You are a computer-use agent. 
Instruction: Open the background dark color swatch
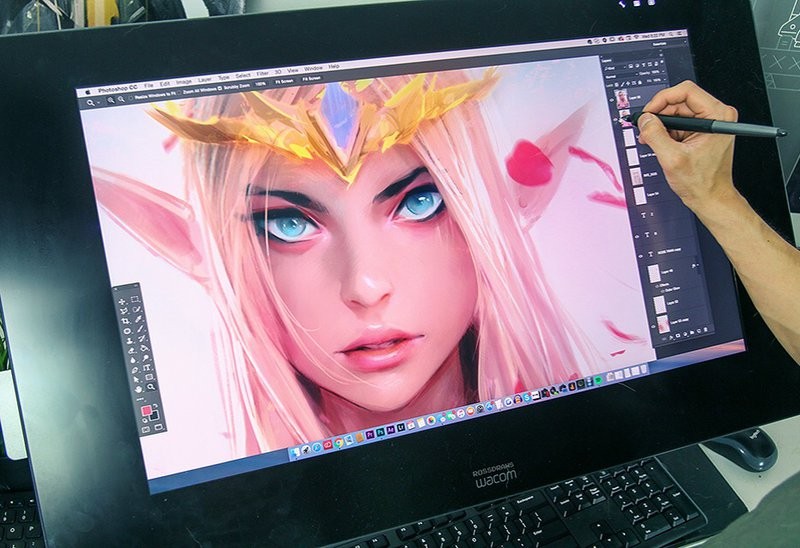tap(156, 416)
